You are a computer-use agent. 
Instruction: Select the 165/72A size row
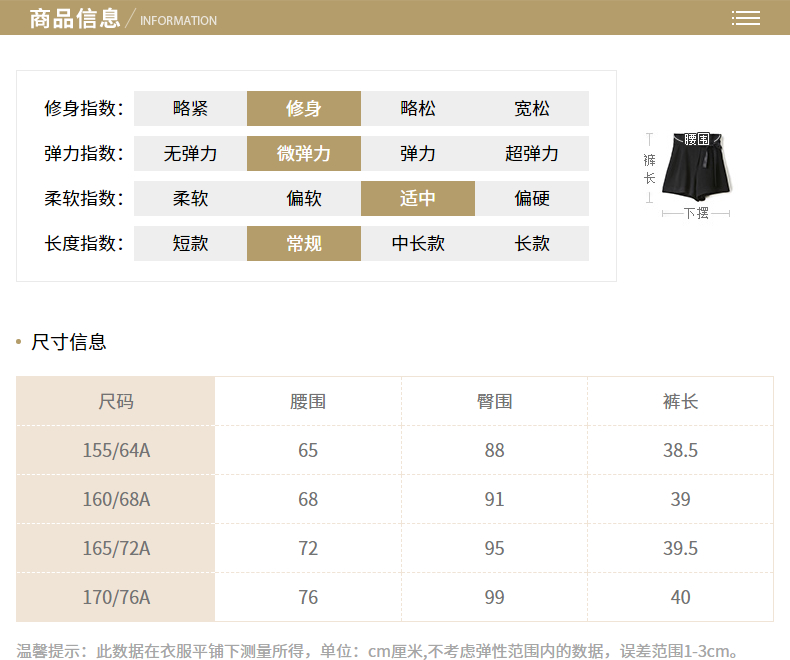(116, 548)
